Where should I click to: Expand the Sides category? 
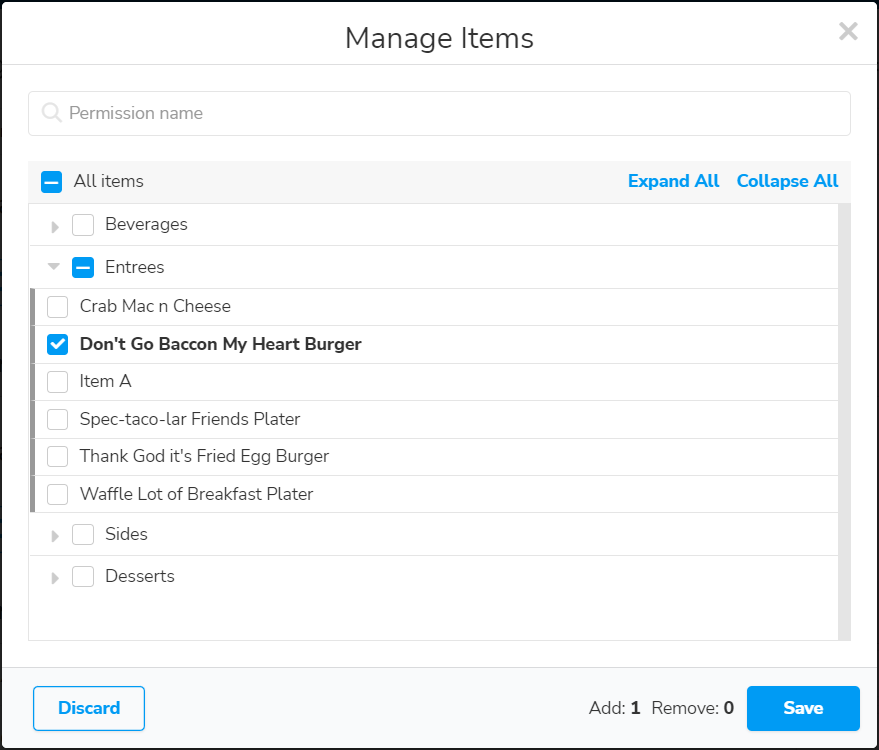pos(55,536)
